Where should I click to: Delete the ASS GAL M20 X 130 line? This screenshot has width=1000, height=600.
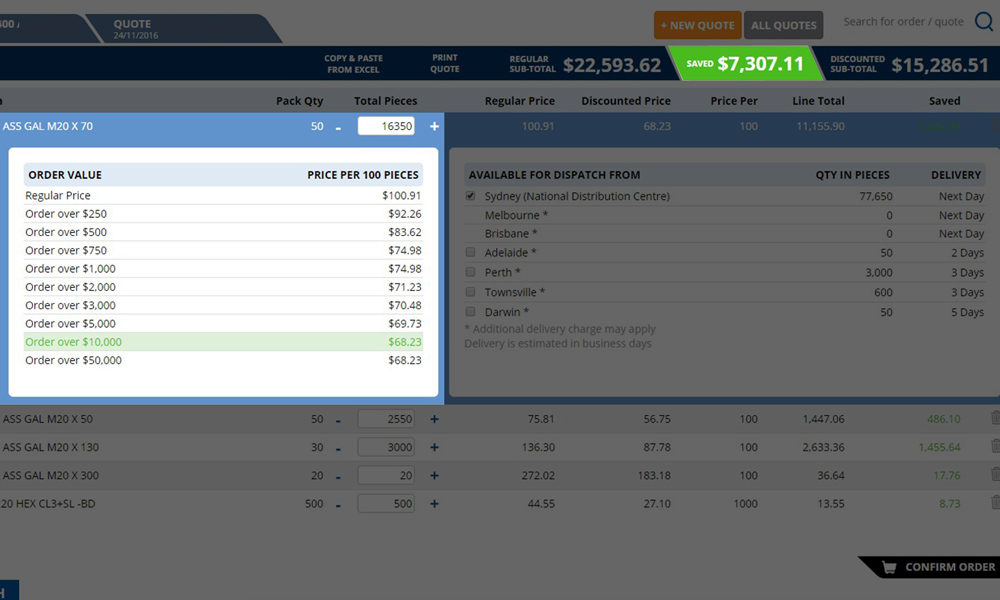[x=995, y=447]
